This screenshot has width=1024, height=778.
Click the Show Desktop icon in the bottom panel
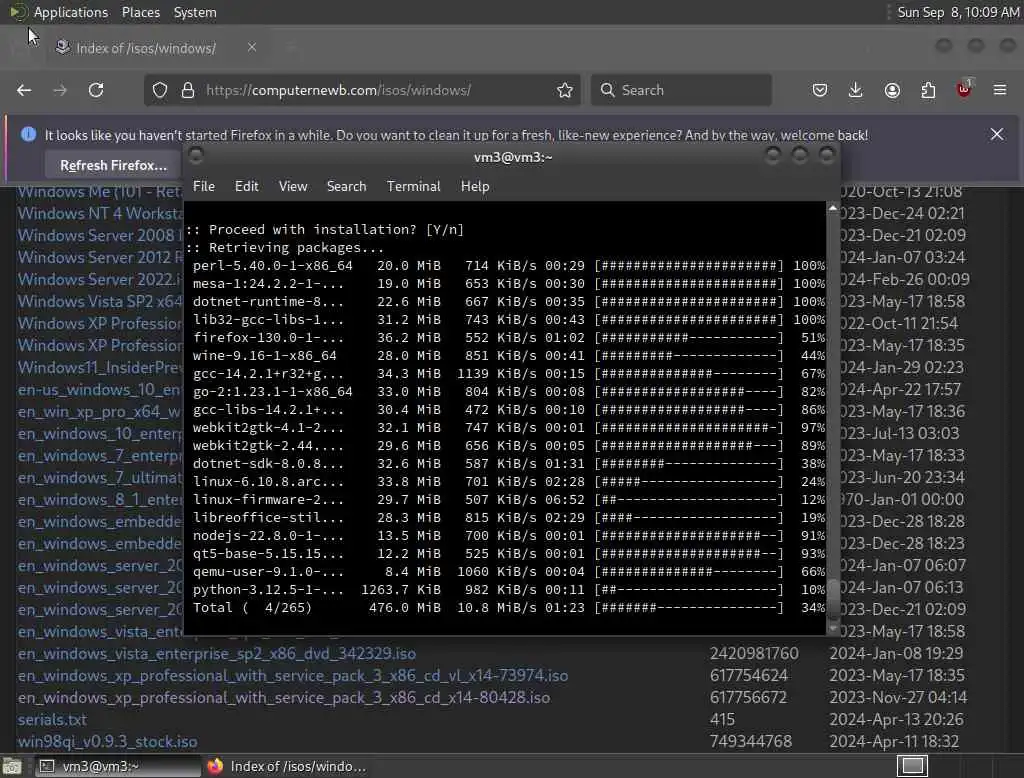(x=12, y=766)
